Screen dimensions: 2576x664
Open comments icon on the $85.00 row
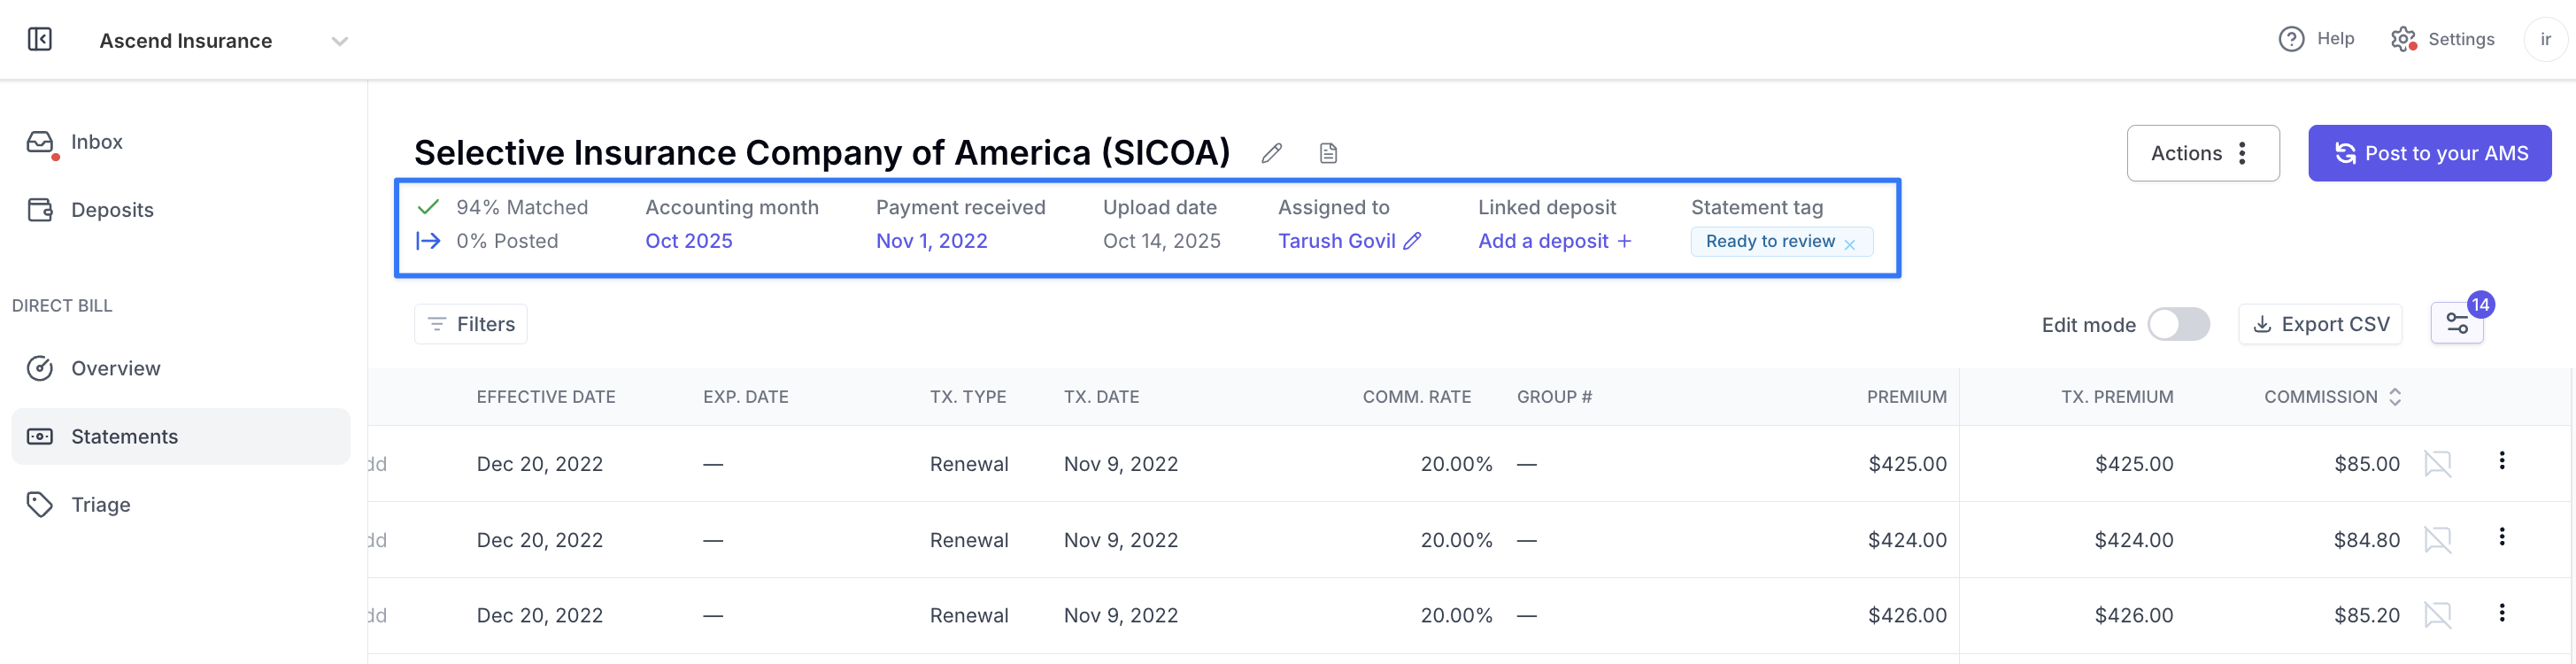pos(2437,464)
